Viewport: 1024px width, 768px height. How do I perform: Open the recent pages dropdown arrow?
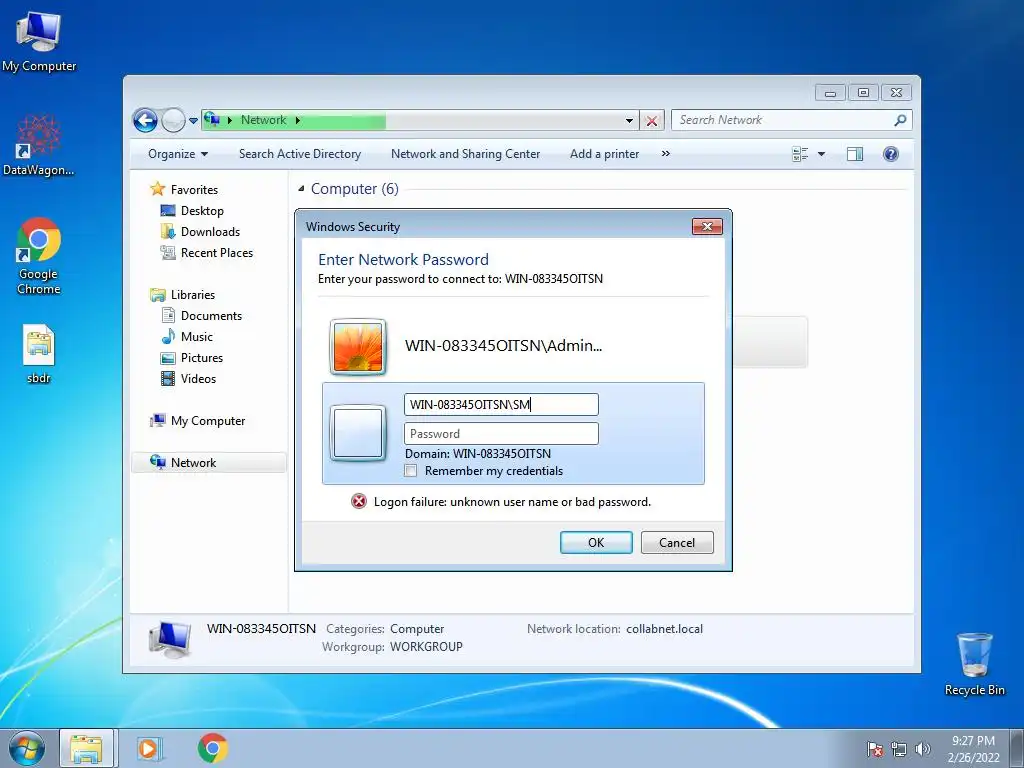tap(193, 121)
